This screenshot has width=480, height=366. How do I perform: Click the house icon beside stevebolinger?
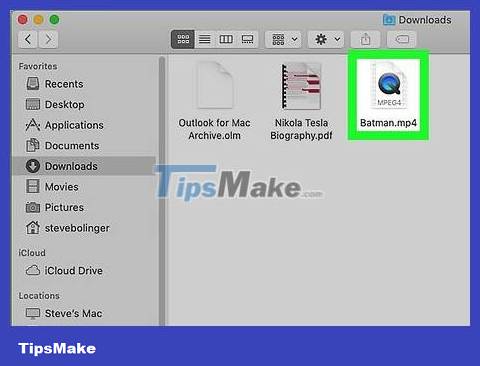pyautogui.click(x=33, y=228)
